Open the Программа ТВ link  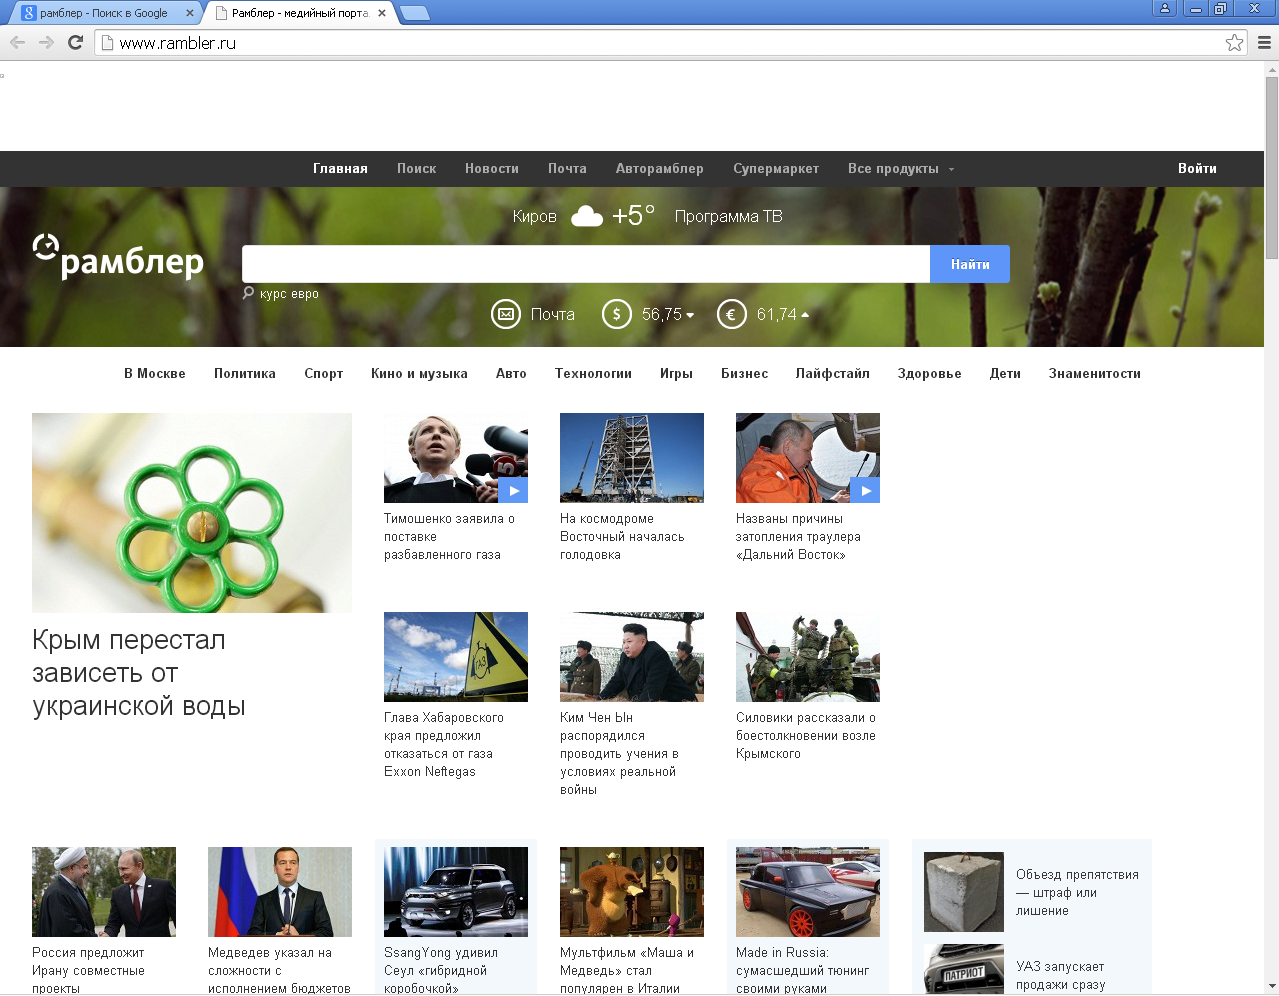coord(728,216)
